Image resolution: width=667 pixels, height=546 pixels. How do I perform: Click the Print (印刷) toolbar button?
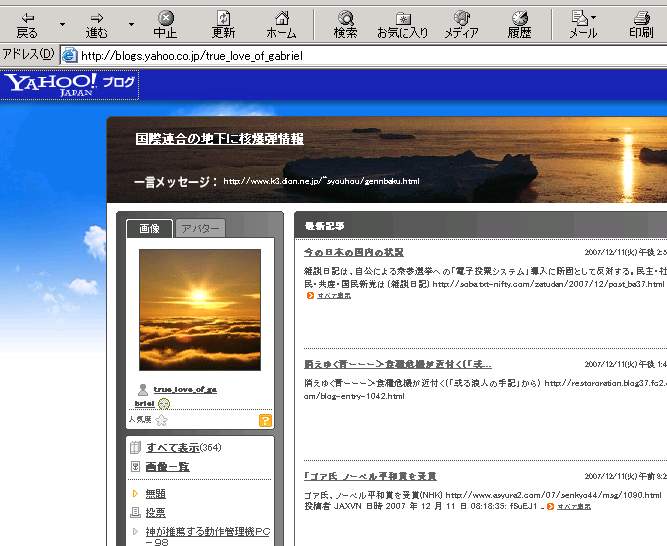pyautogui.click(x=641, y=25)
